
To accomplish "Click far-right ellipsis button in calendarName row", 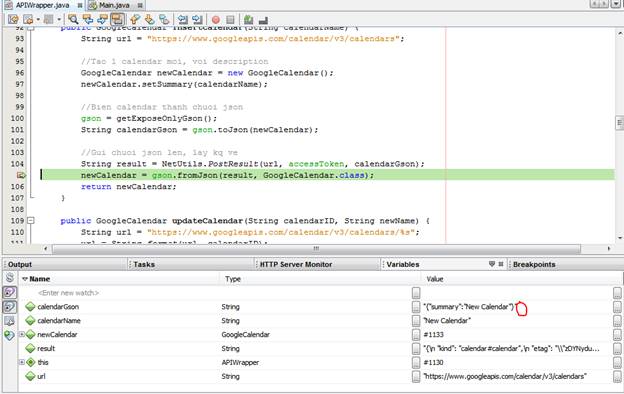I will point(617,321).
